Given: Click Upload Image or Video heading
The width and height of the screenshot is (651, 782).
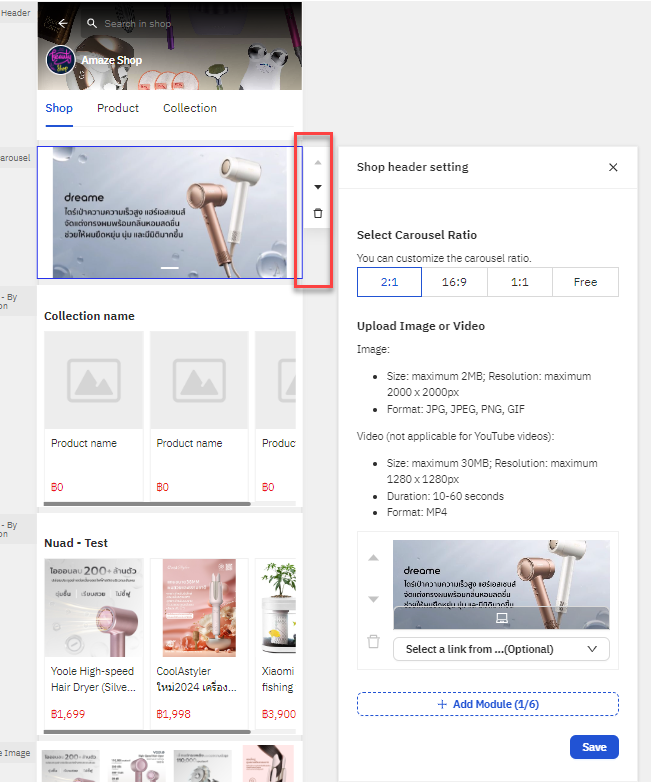Looking at the screenshot, I should [x=421, y=326].
